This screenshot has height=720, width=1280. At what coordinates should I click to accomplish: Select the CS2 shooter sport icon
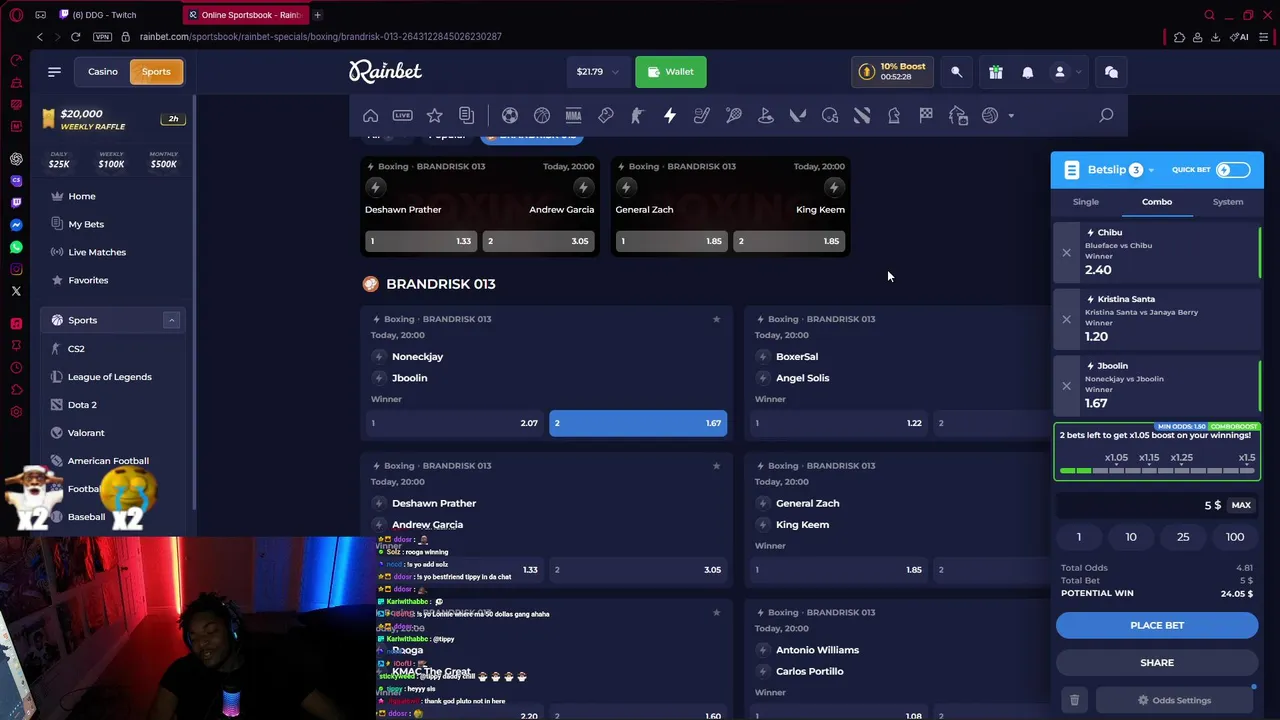(x=638, y=116)
